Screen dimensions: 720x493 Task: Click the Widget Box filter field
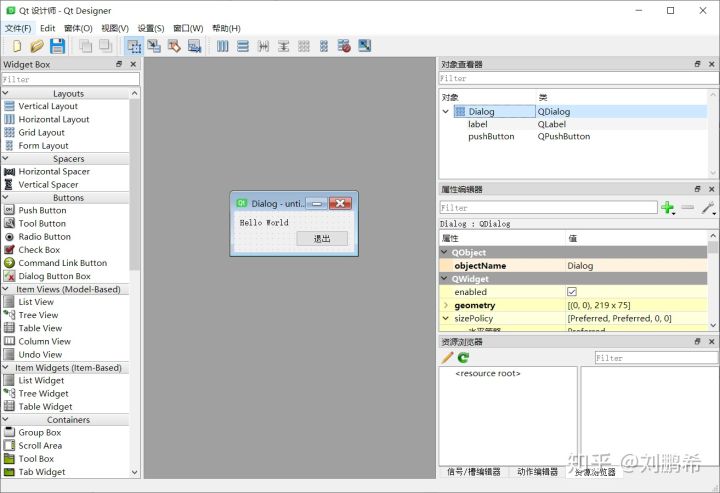71,79
